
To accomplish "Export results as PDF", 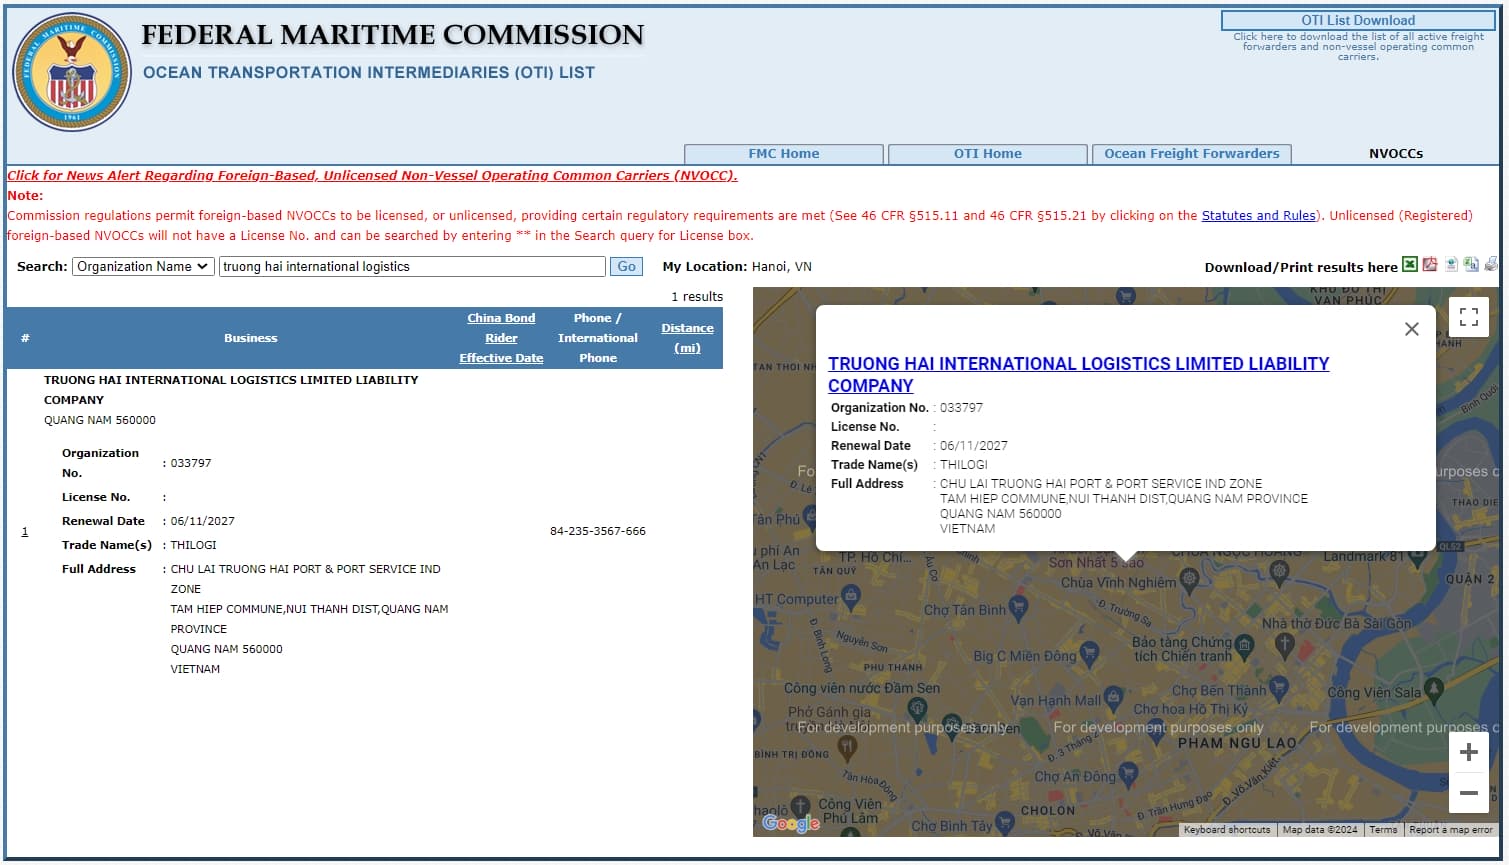I will click(x=1430, y=265).
